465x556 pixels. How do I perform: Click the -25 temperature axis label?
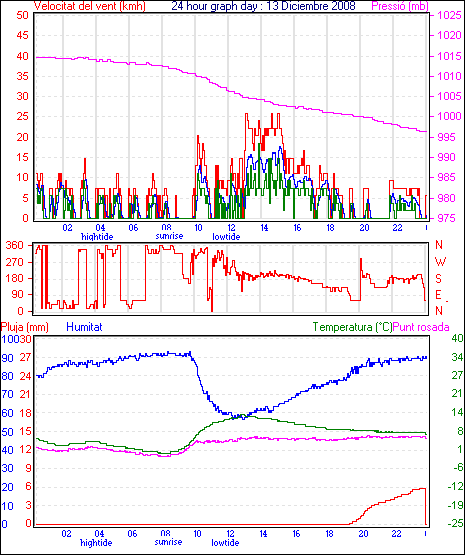point(456,523)
